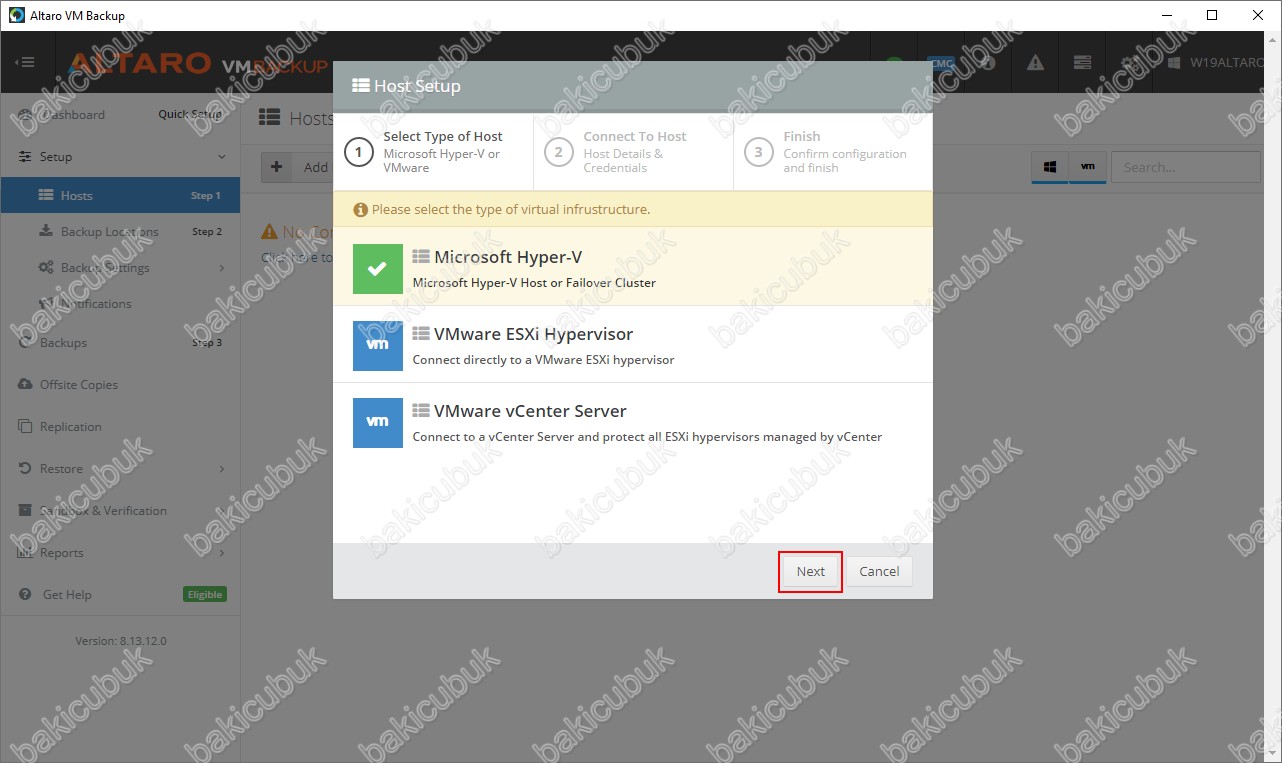This screenshot has width=1282, height=763.
Task: Expand Backup Settings submenu arrow
Action: [x=222, y=268]
